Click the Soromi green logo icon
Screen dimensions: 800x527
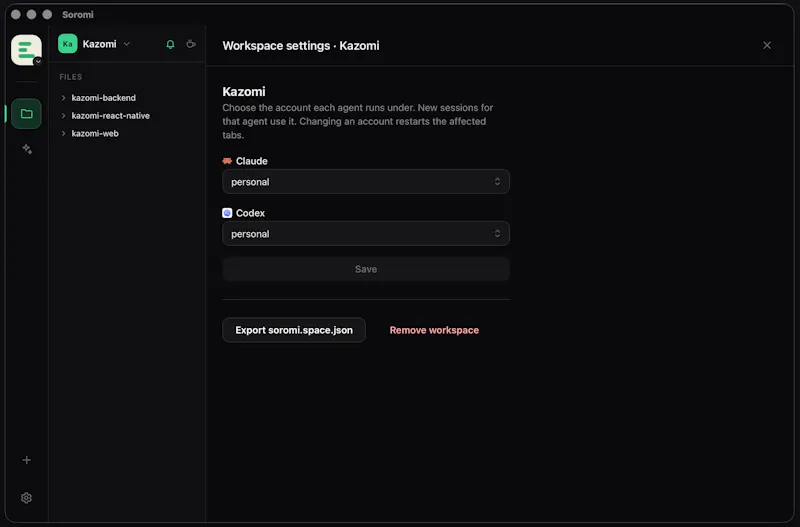pos(26,49)
